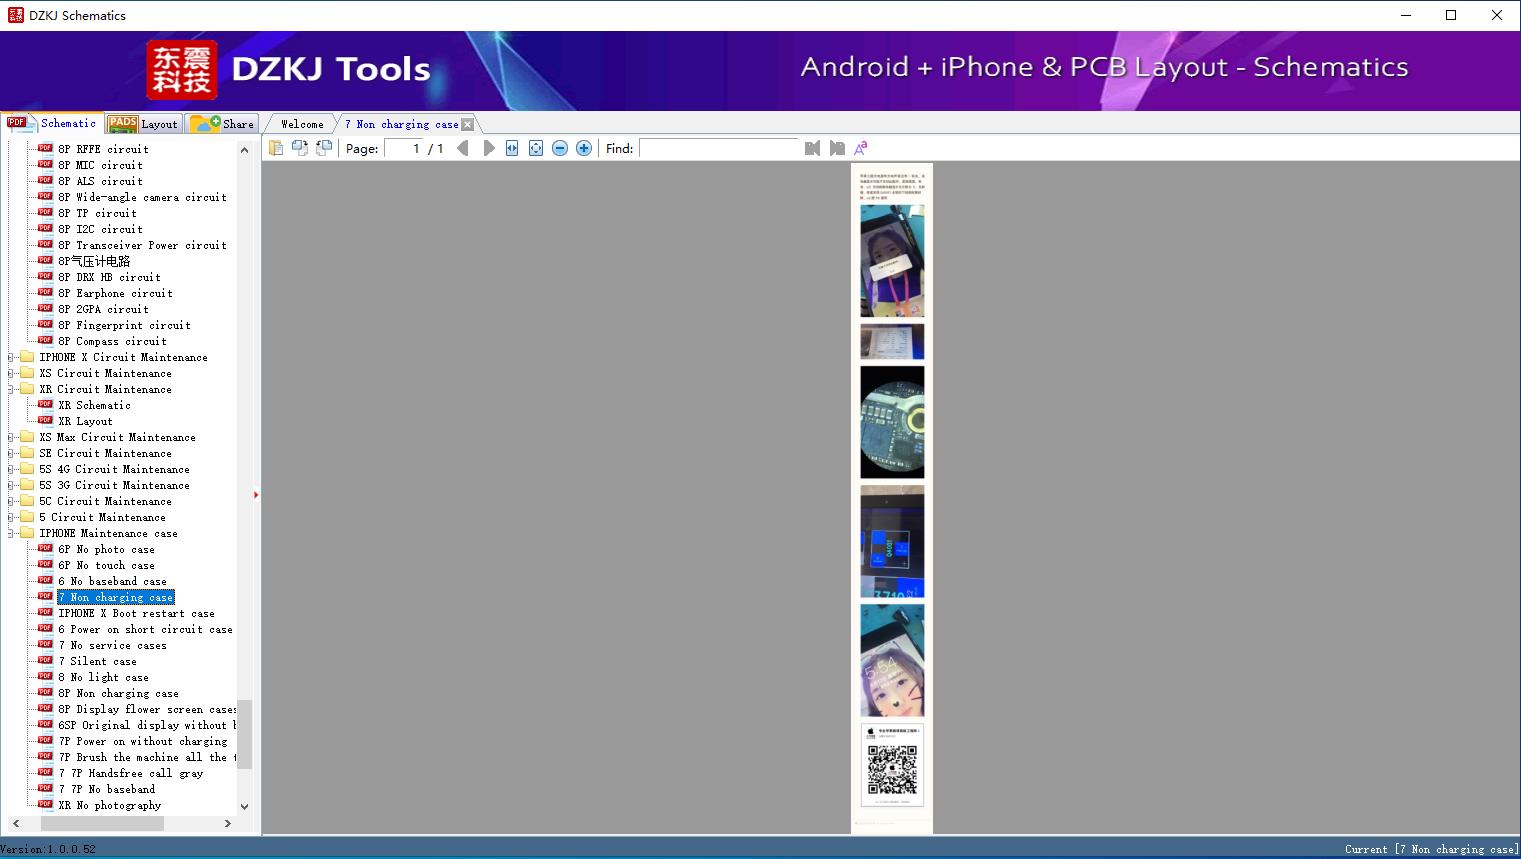
Task: Open '7P Power on without charging'
Action: pyautogui.click(x=143, y=741)
